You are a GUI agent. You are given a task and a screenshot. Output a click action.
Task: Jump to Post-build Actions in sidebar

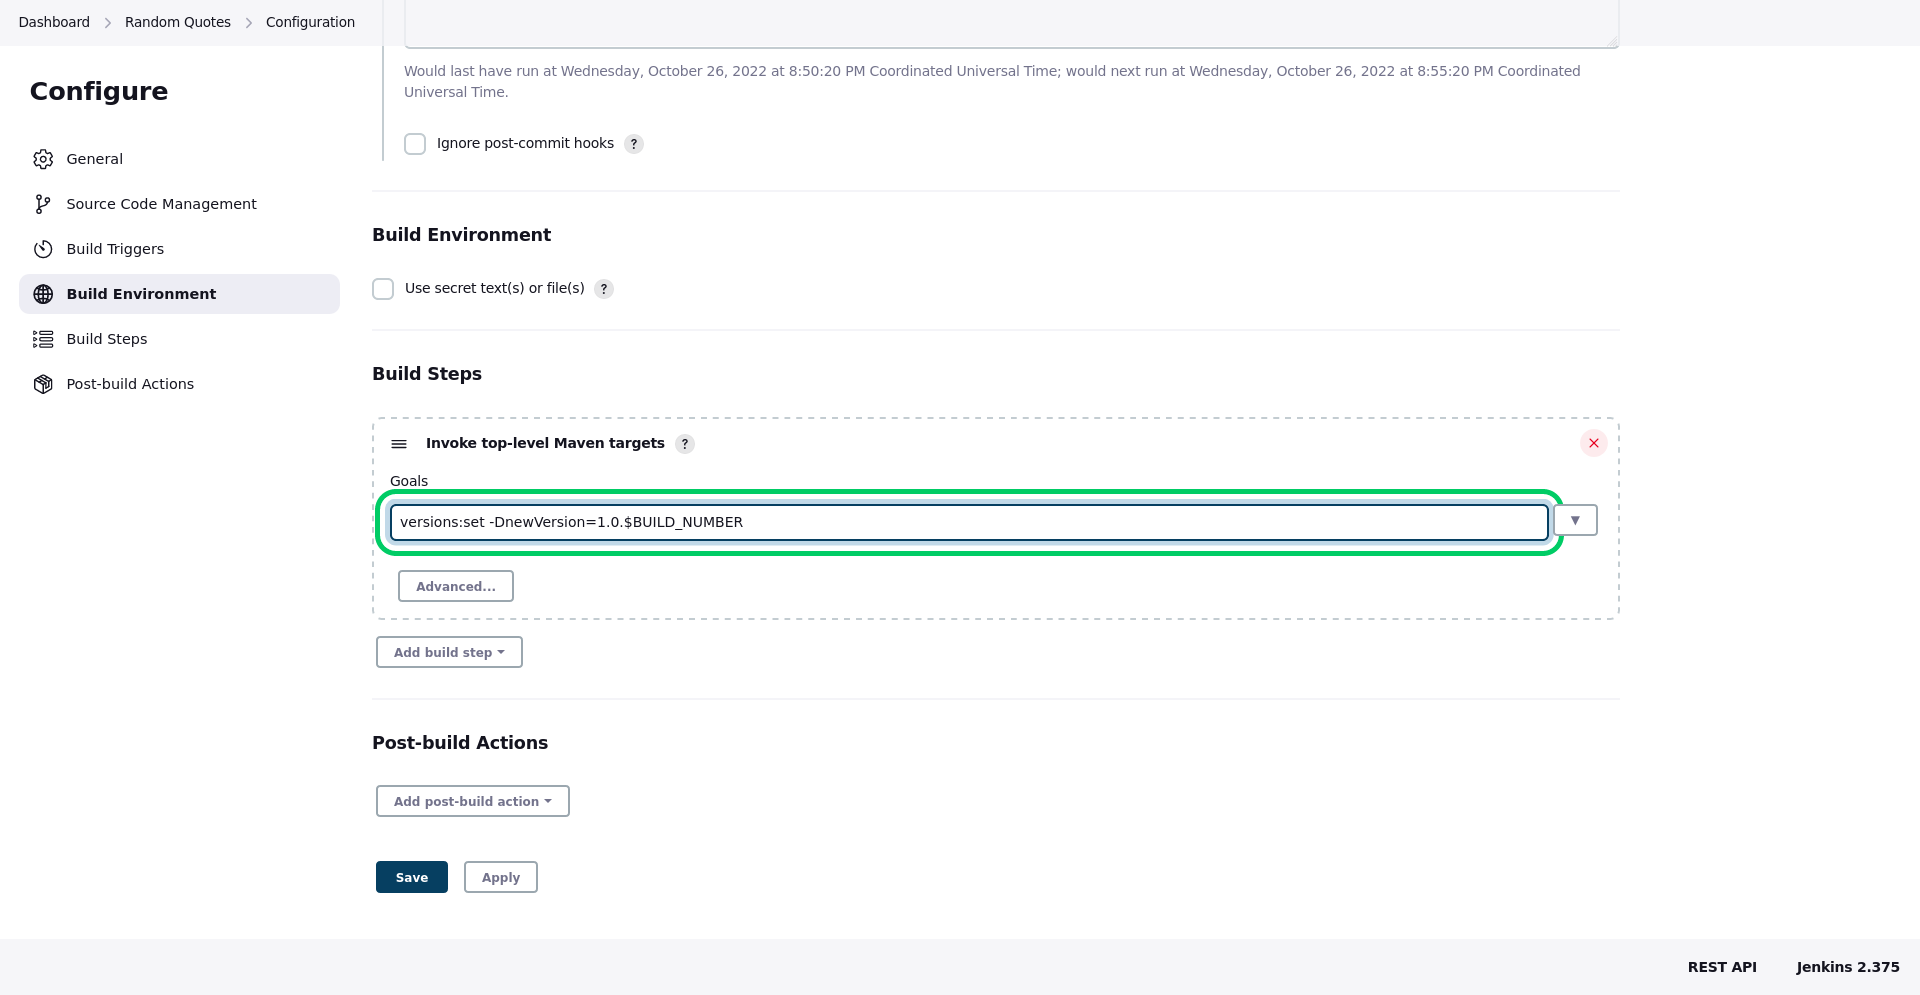point(179,384)
